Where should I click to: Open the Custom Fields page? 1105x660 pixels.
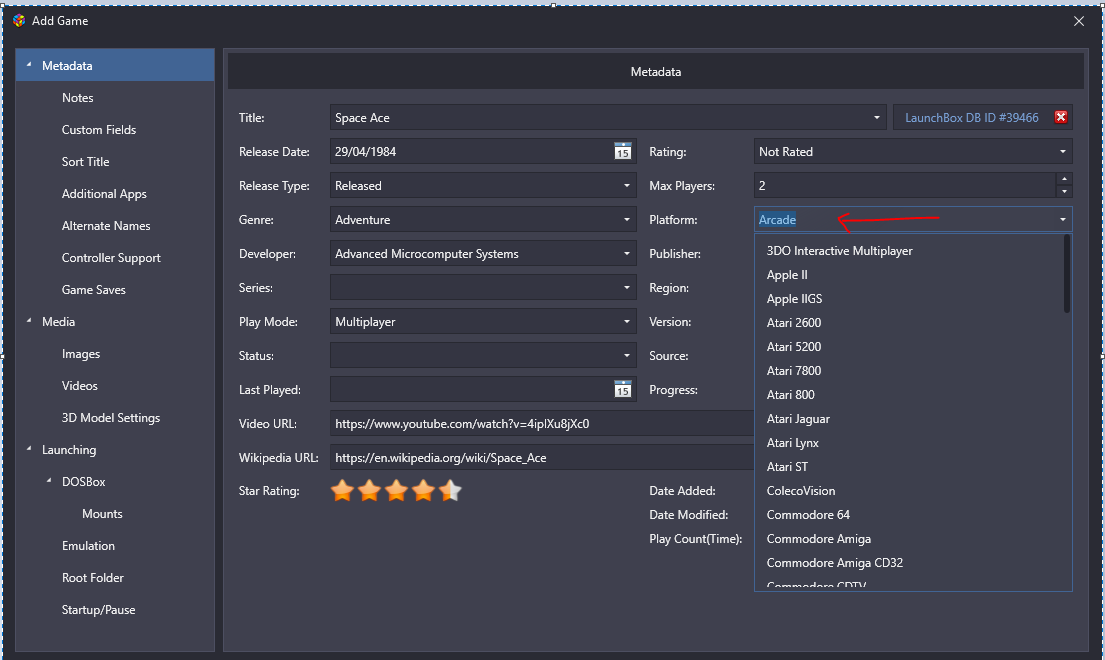point(99,130)
